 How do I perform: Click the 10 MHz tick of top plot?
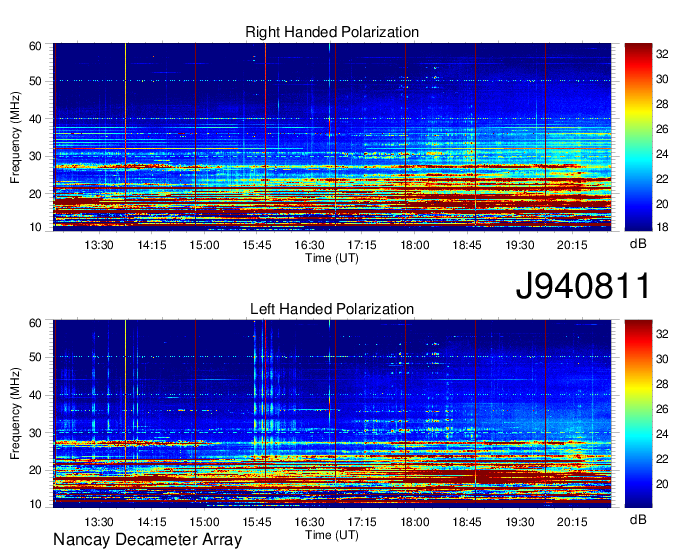coord(35,227)
